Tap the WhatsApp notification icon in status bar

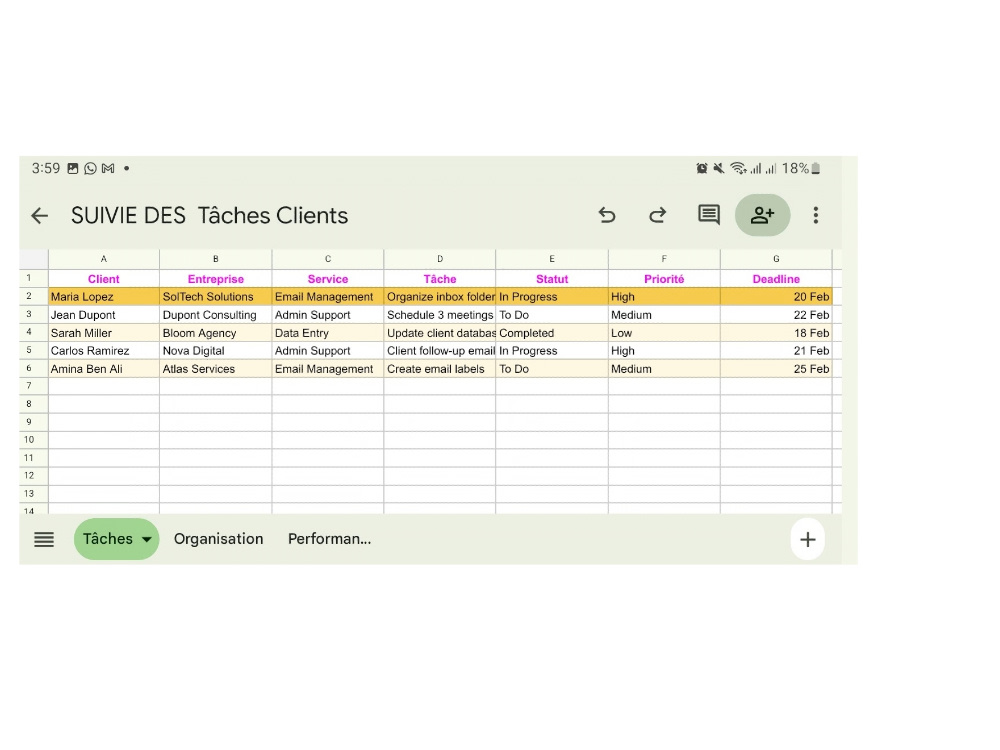coord(91,168)
